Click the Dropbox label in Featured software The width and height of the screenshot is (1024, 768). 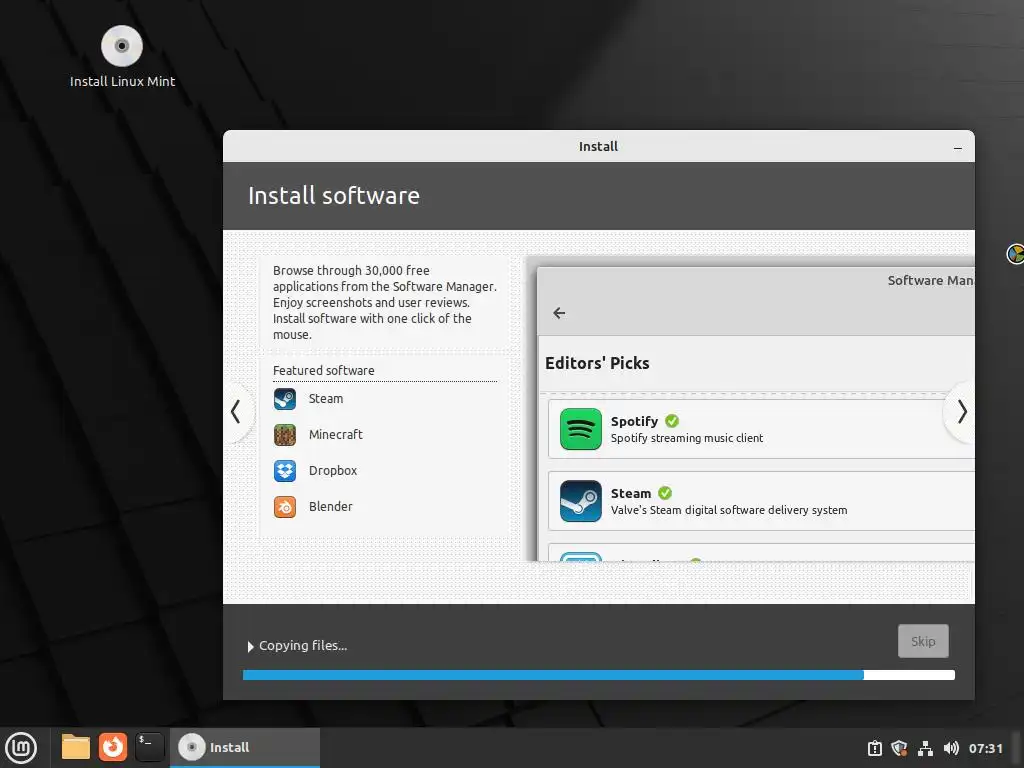[333, 471]
